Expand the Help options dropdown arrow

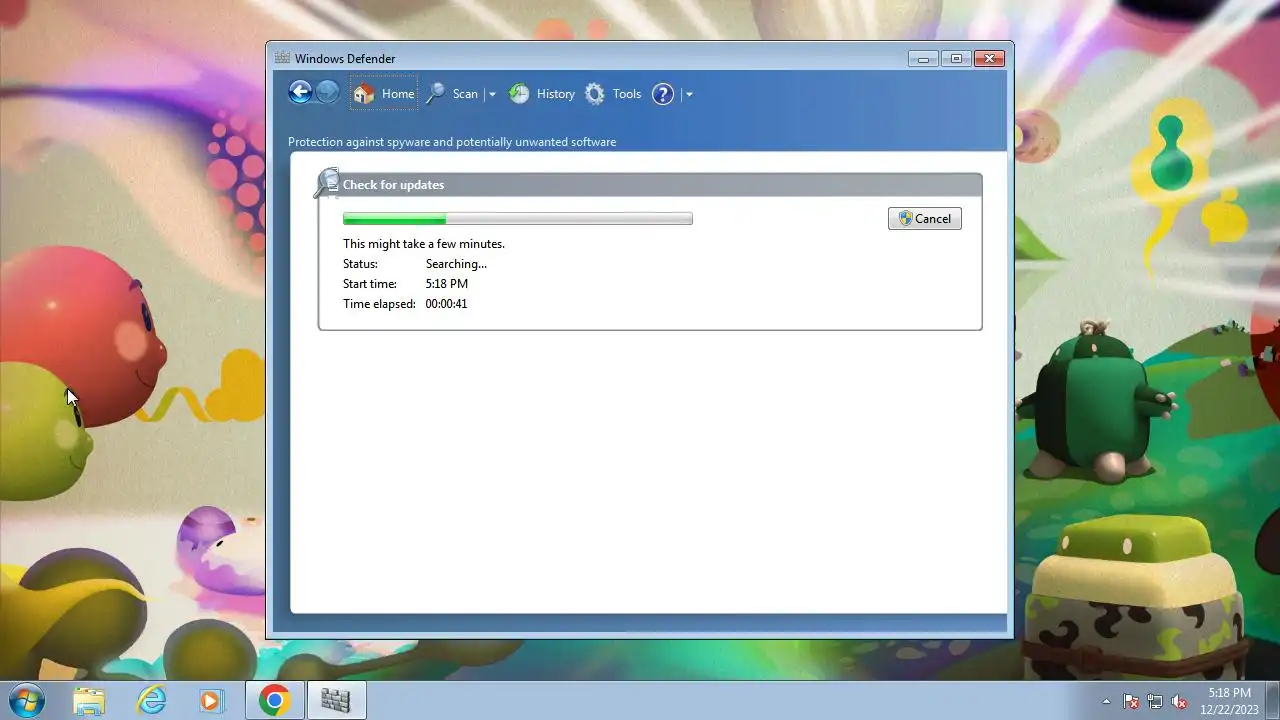click(x=689, y=94)
